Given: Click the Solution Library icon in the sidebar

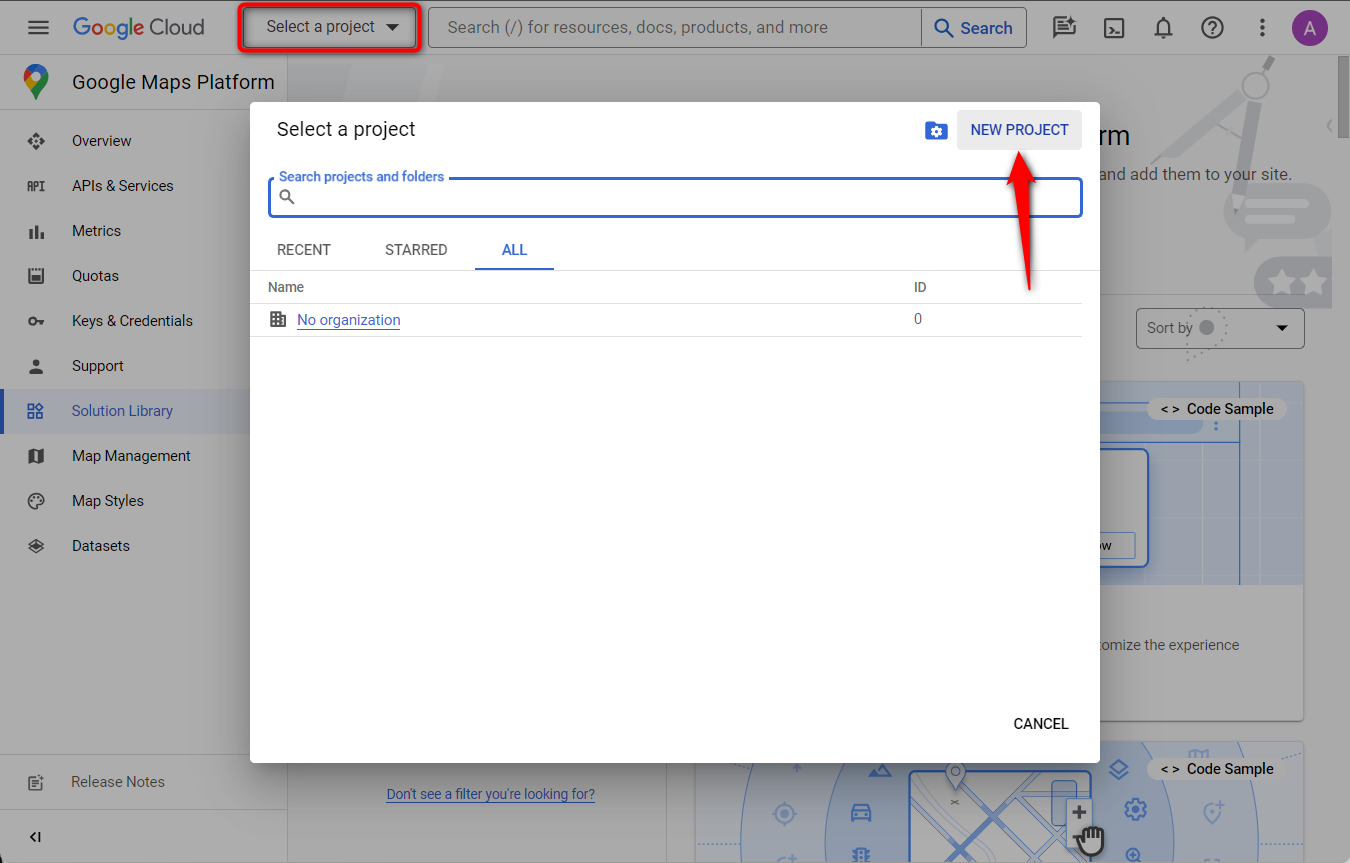Looking at the screenshot, I should [36, 411].
